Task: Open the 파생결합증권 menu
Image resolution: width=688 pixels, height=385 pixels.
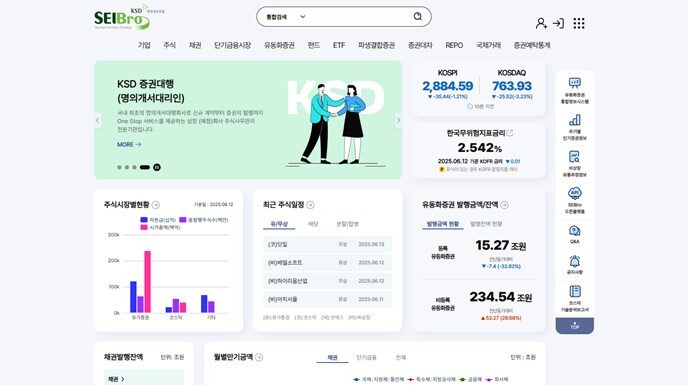Action: point(376,45)
